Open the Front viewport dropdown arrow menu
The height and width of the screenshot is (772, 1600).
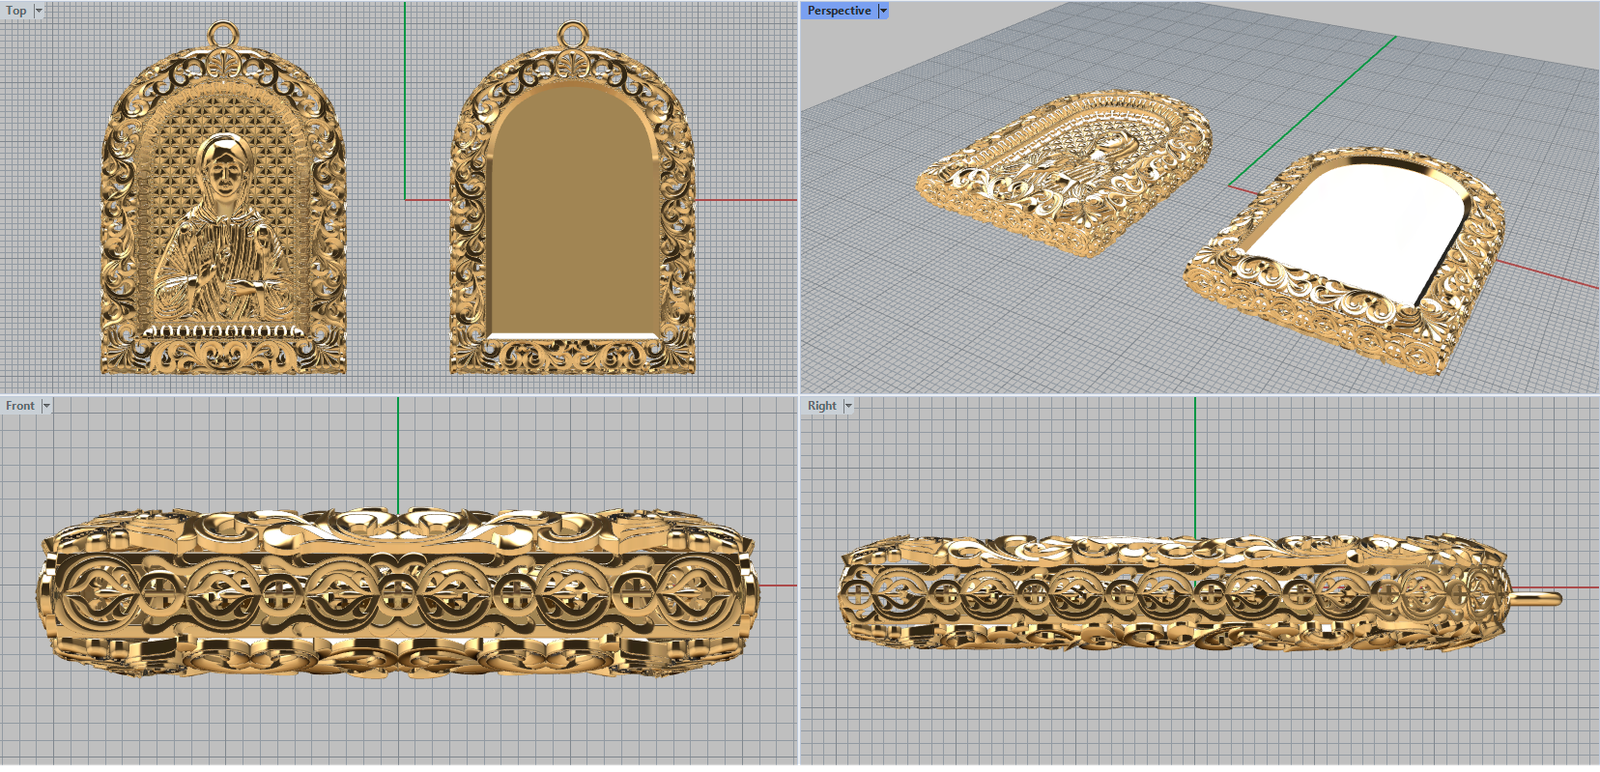point(46,406)
